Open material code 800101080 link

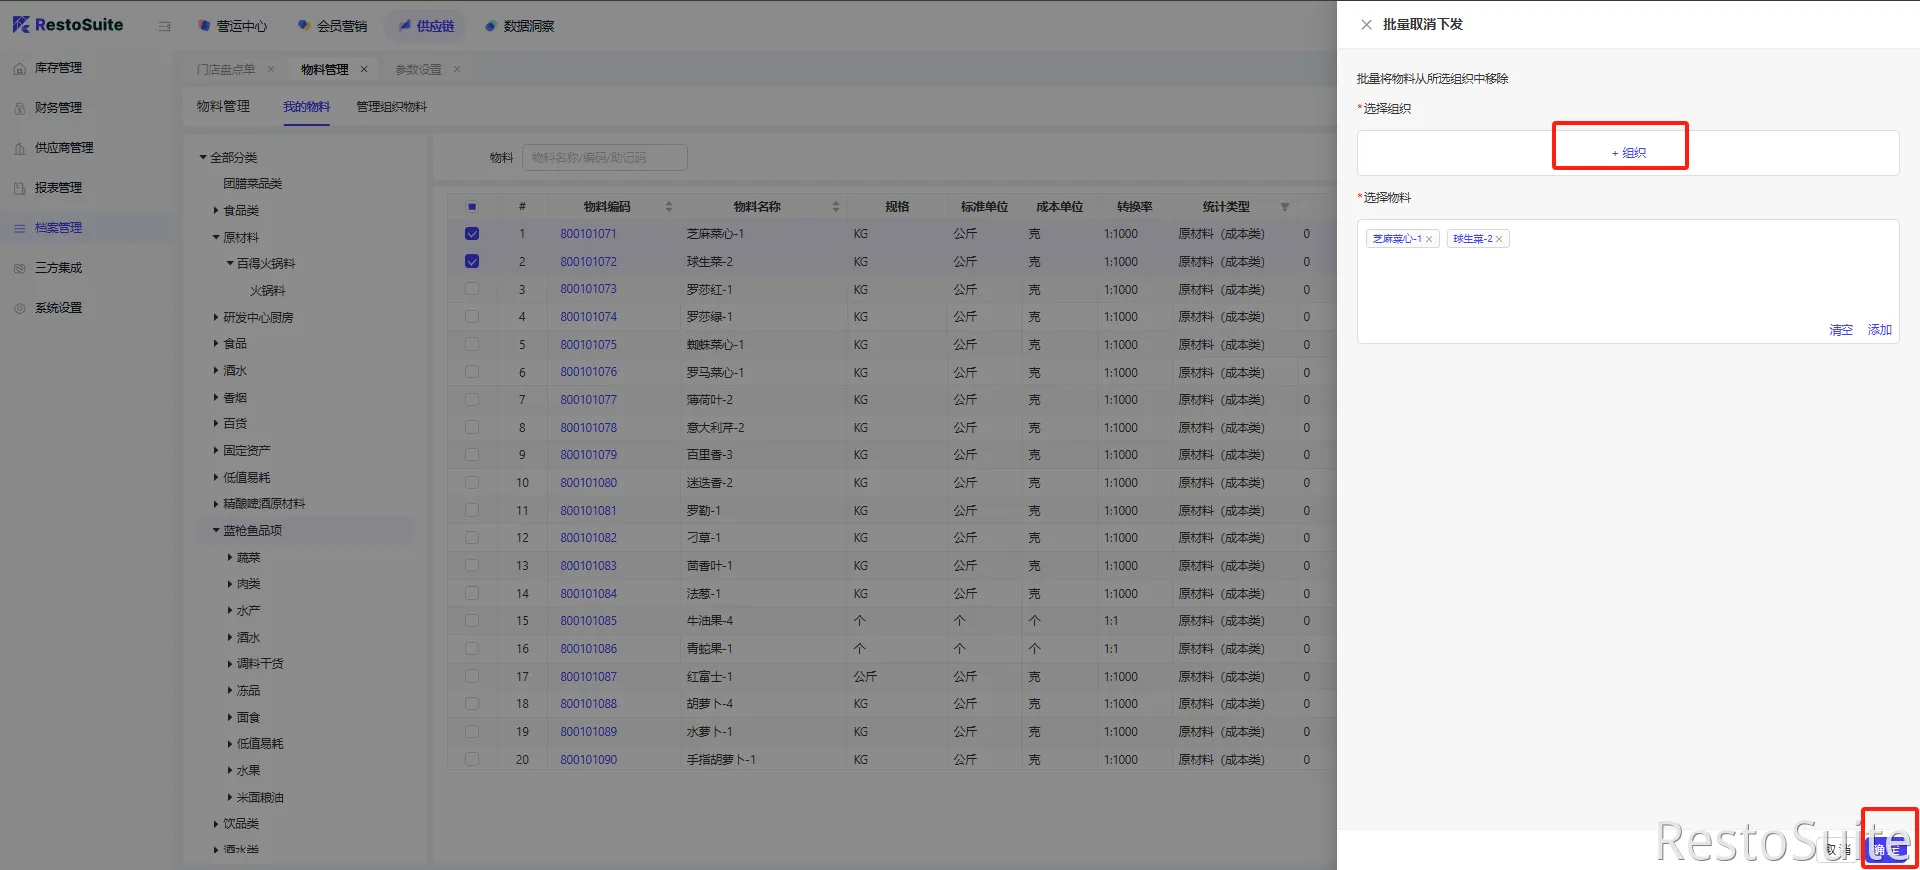coord(588,483)
